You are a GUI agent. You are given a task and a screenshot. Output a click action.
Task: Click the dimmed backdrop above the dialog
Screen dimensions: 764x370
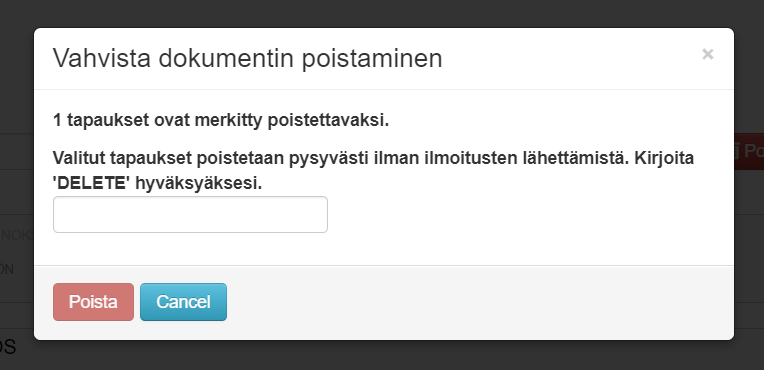coord(382,14)
